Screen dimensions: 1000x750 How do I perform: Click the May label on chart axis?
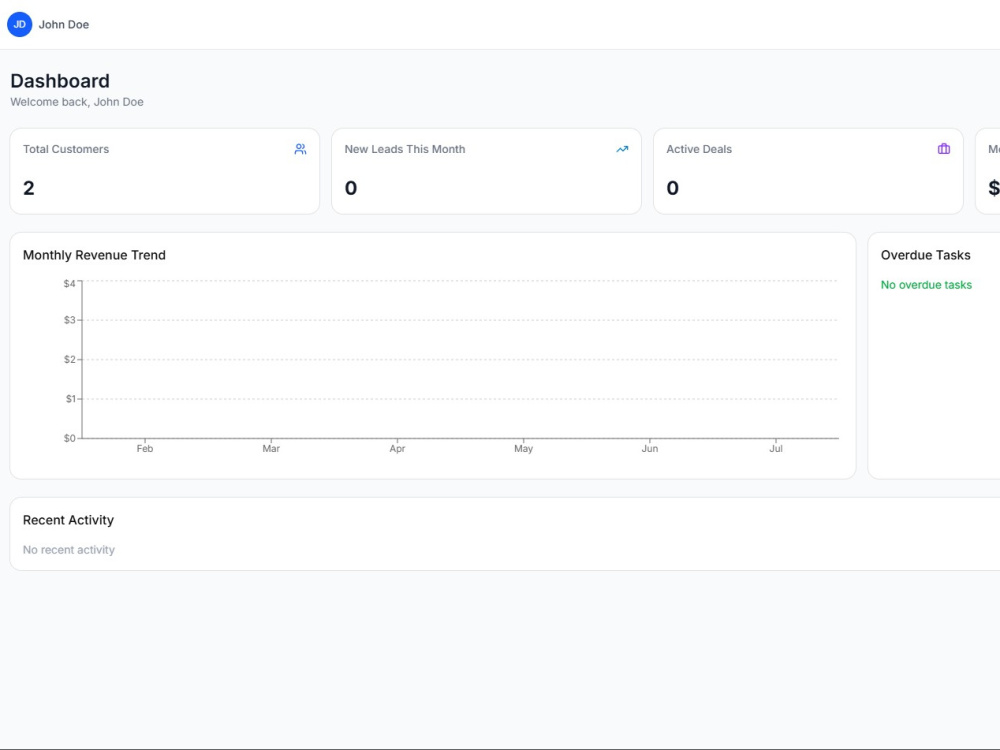click(x=524, y=449)
